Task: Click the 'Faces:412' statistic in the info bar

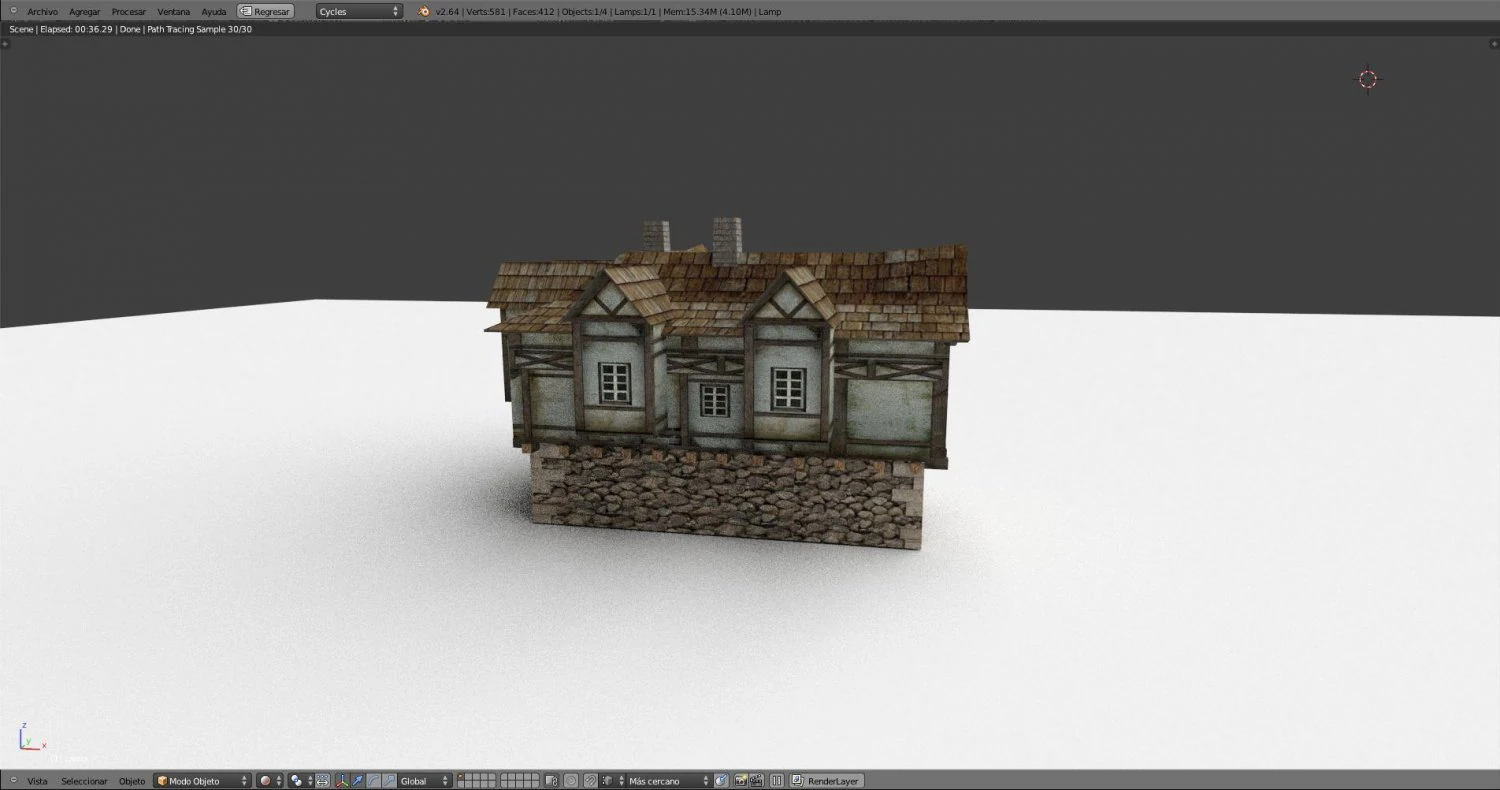Action: [x=532, y=12]
